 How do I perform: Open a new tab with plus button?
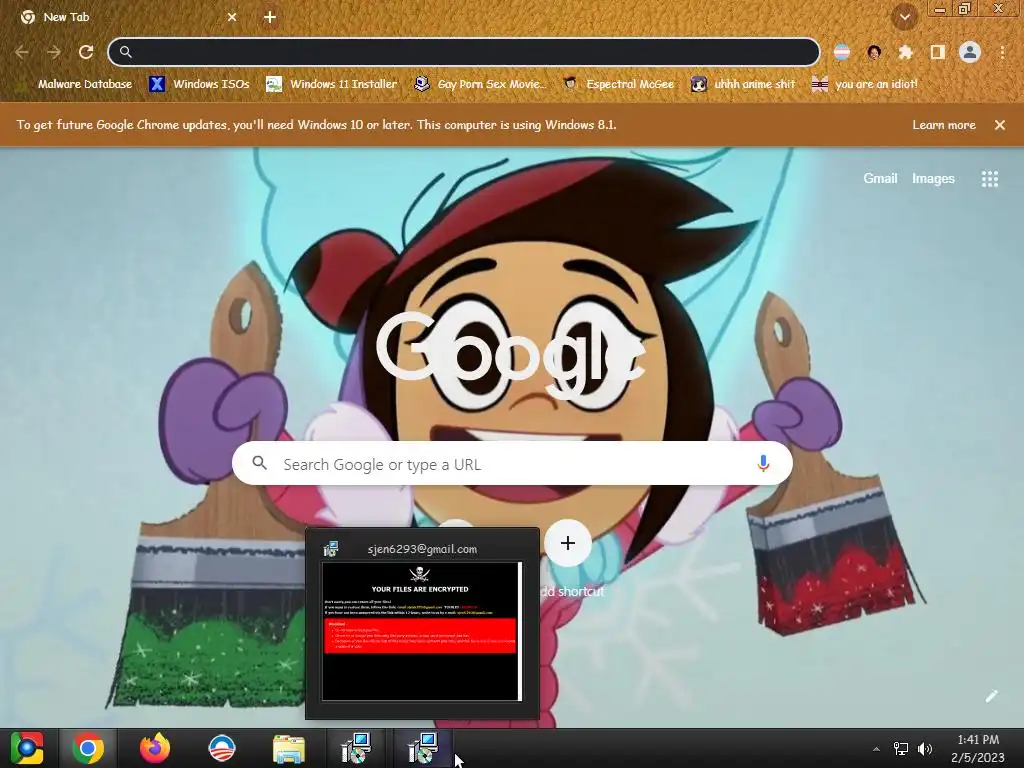pyautogui.click(x=270, y=17)
